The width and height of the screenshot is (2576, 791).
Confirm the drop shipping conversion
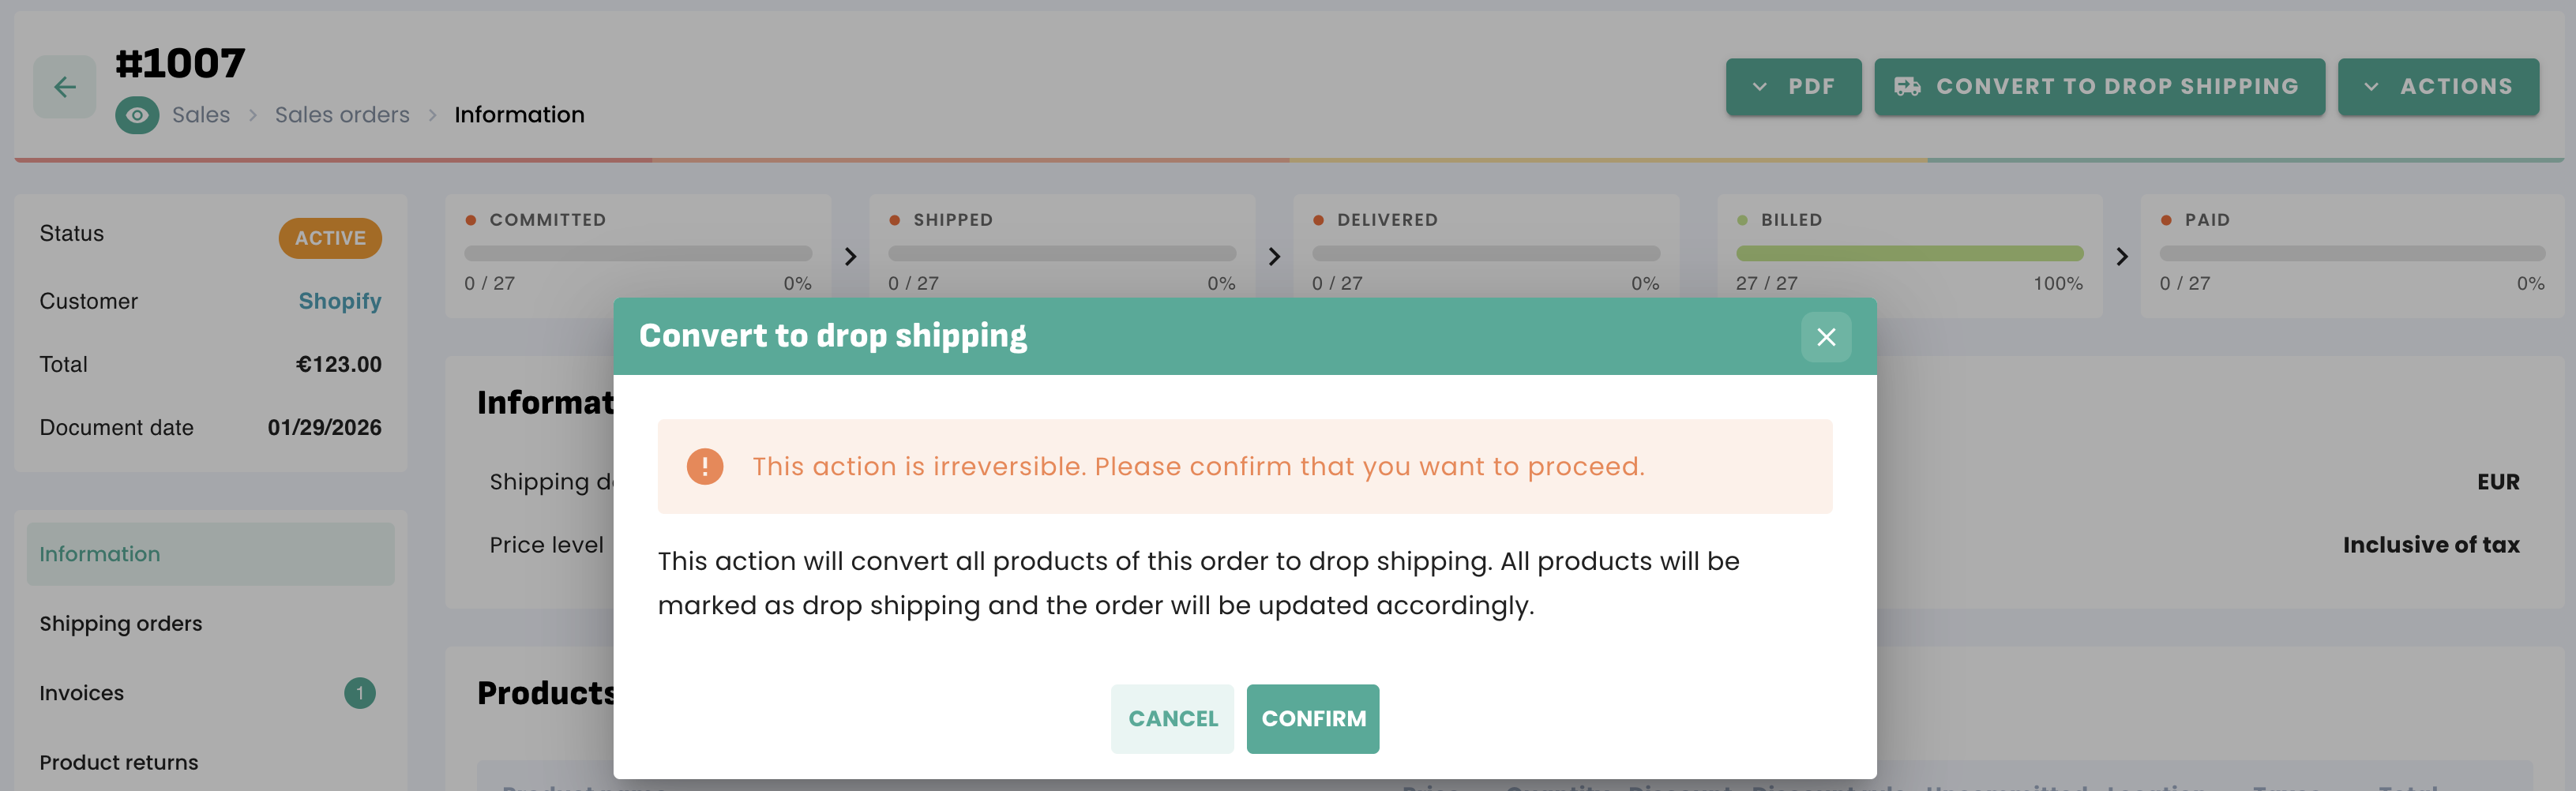(x=1312, y=718)
